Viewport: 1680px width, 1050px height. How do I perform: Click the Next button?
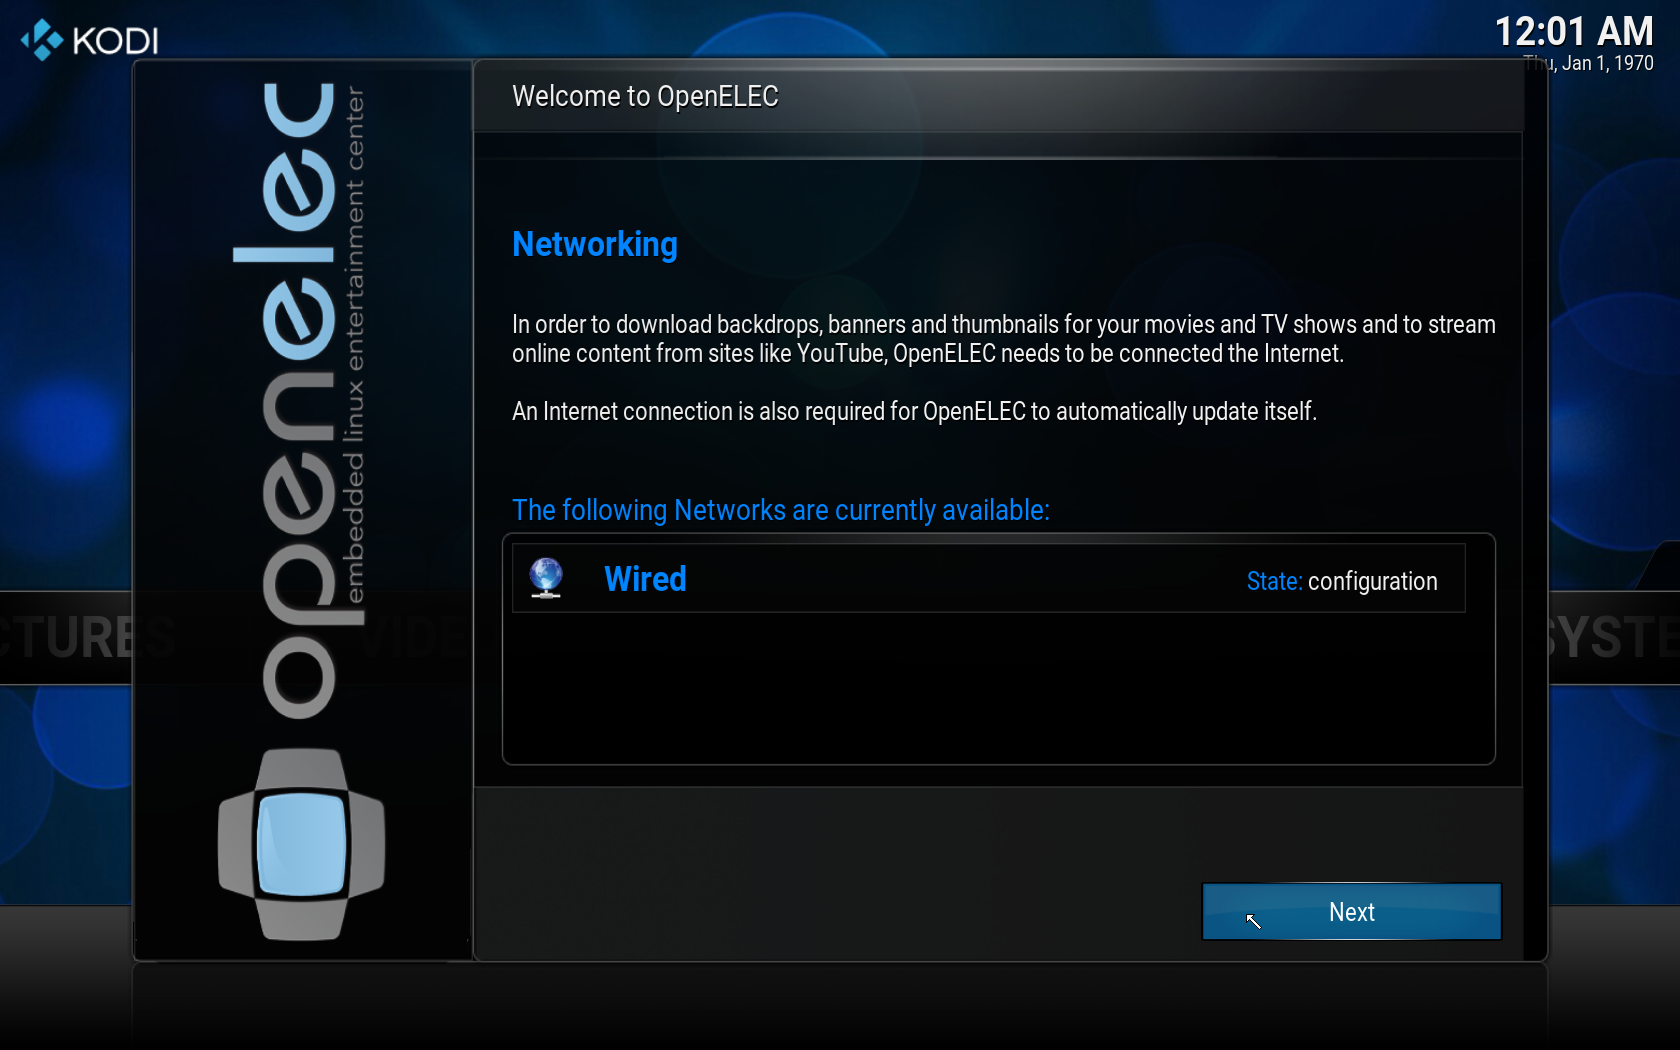(x=1351, y=911)
